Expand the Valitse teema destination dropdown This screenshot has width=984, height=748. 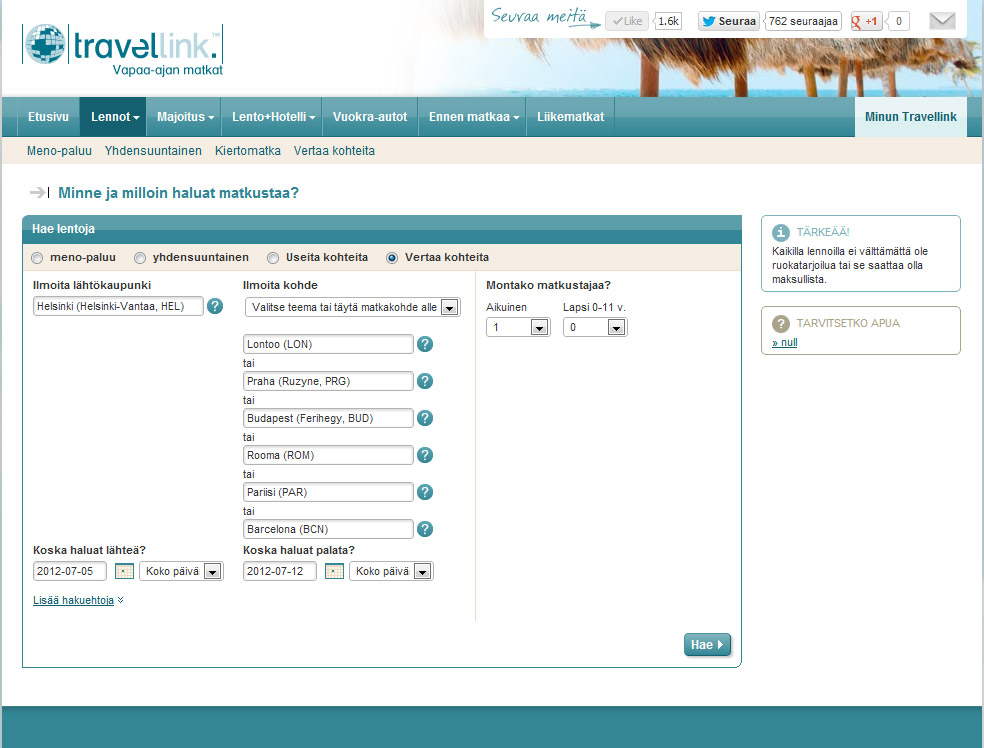352,307
